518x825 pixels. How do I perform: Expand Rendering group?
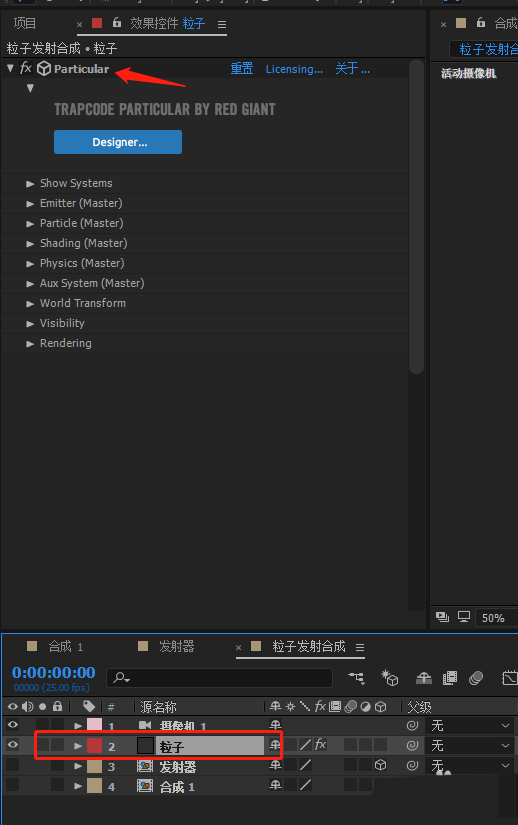30,344
